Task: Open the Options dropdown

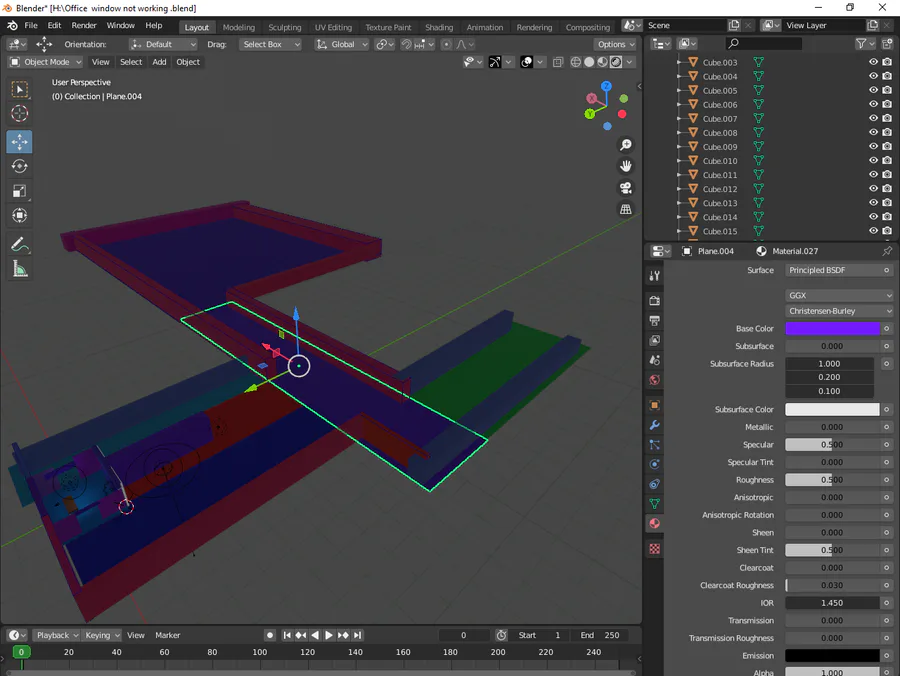Action: [x=615, y=44]
